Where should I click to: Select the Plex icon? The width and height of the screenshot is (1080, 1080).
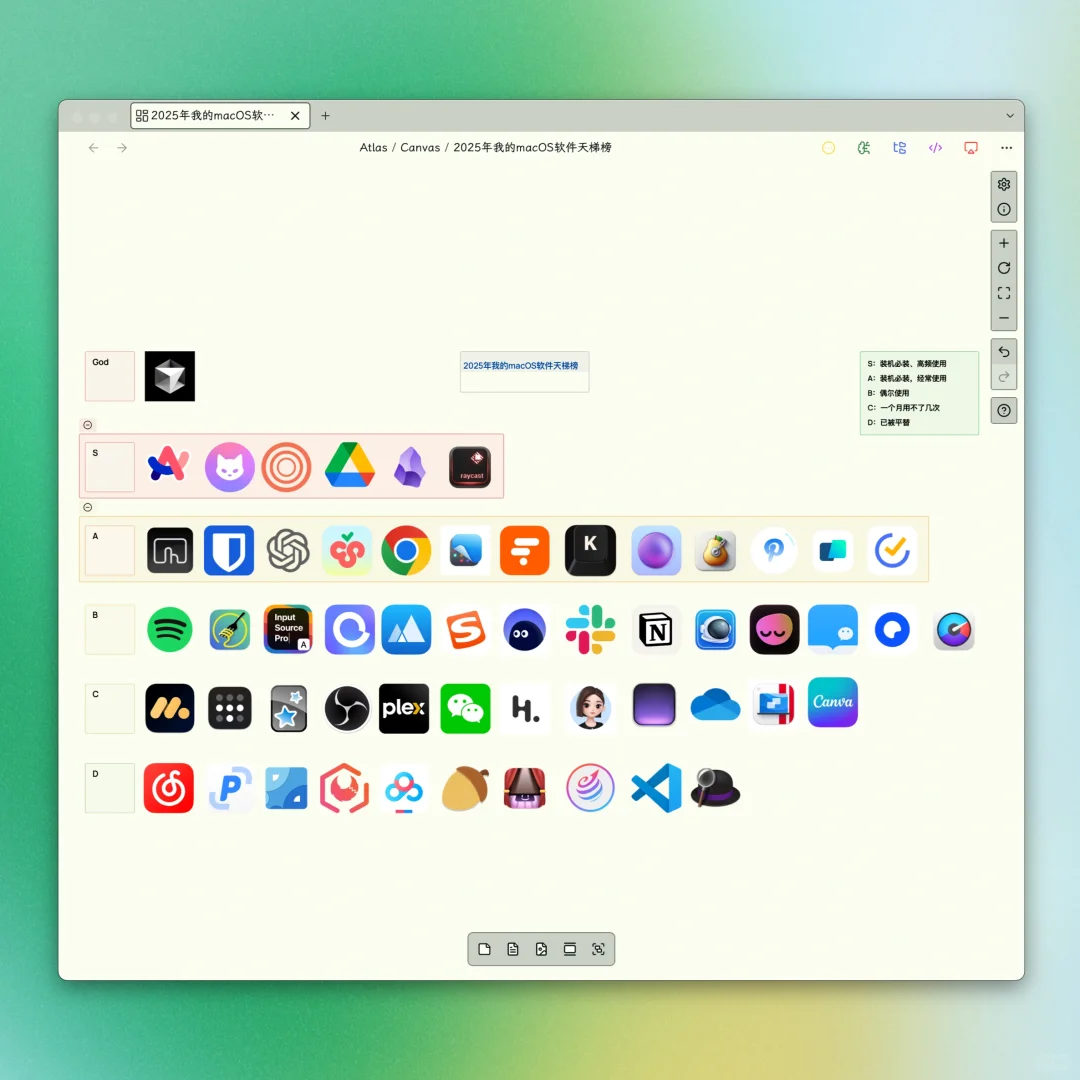tap(404, 708)
